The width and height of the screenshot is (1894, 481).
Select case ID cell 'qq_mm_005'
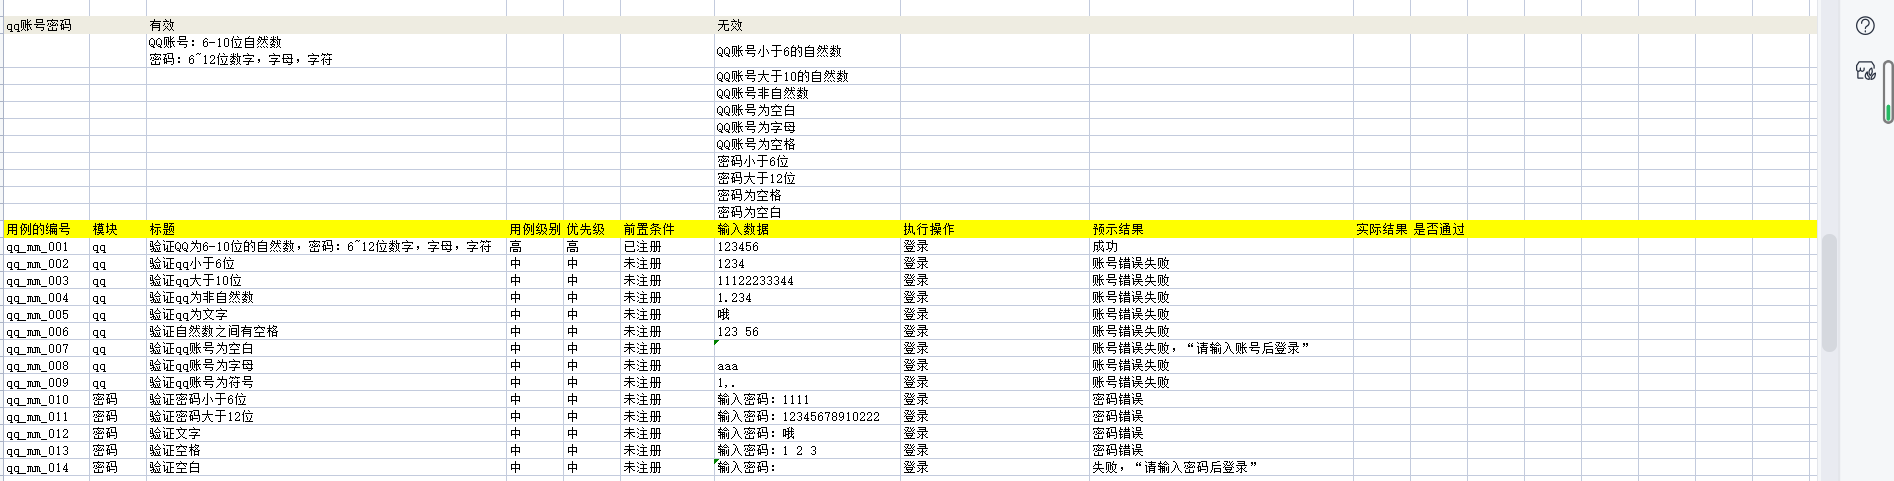[47, 314]
